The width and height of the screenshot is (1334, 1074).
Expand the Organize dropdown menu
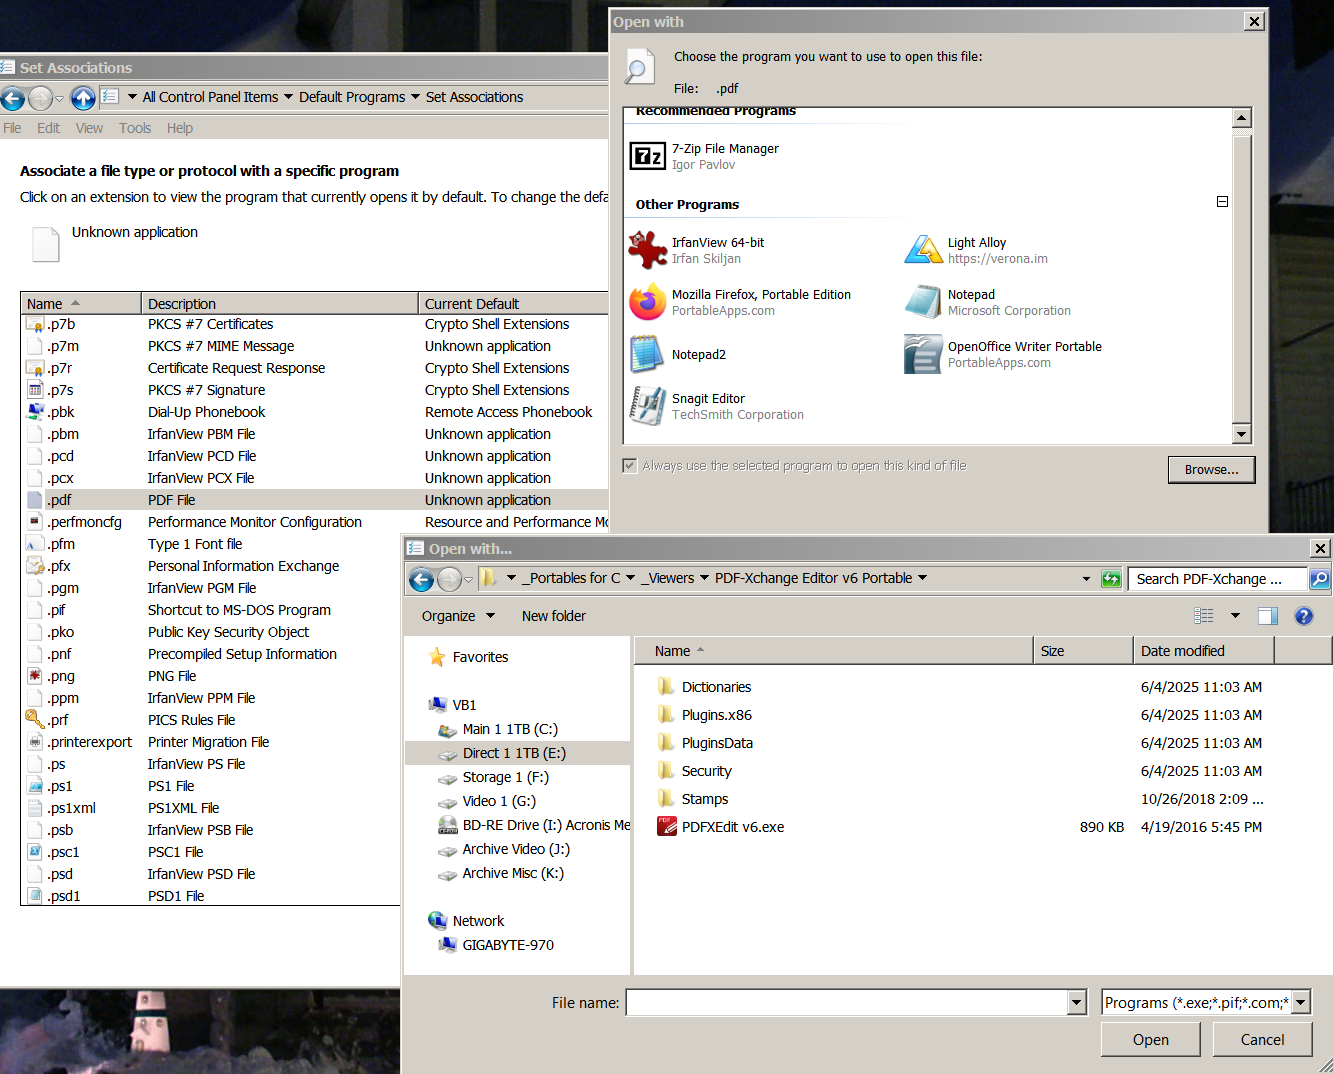458,616
